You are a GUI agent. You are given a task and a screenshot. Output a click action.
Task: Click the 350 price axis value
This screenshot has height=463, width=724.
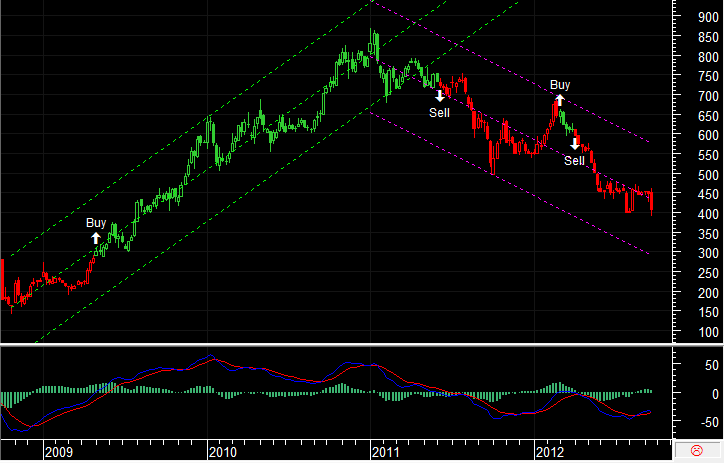[x=708, y=235]
